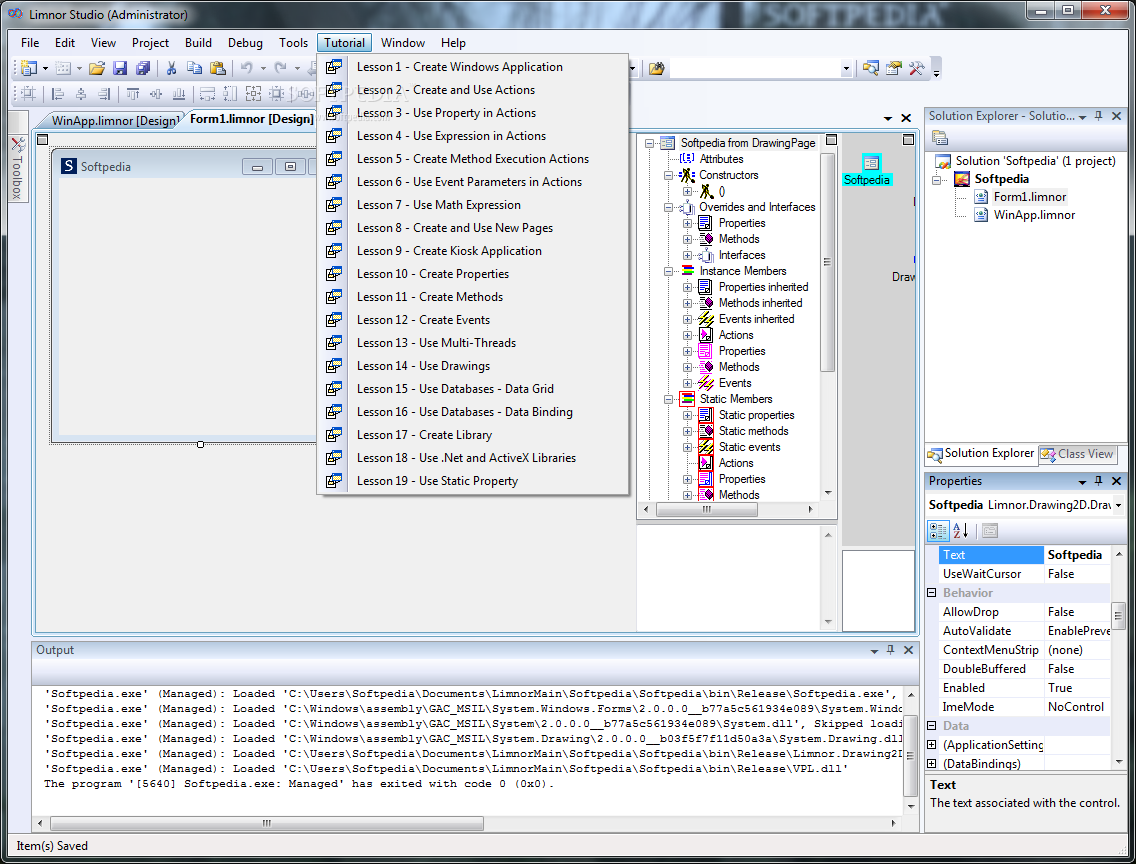This screenshot has height=864, width=1136.
Task: Open the File menu
Action: pos(30,43)
